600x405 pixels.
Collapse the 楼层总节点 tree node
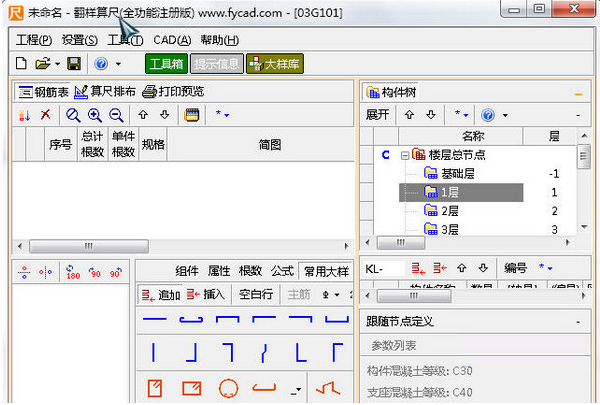pyautogui.click(x=404, y=155)
